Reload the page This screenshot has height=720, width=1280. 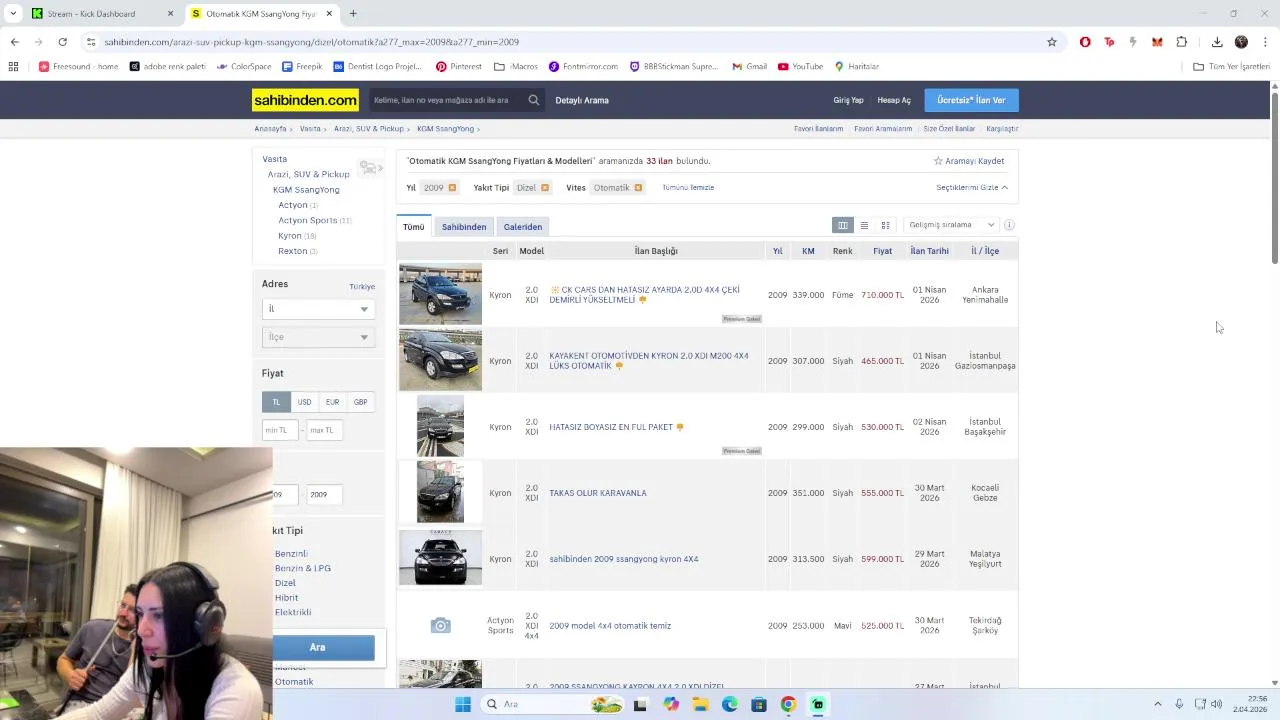tap(62, 42)
